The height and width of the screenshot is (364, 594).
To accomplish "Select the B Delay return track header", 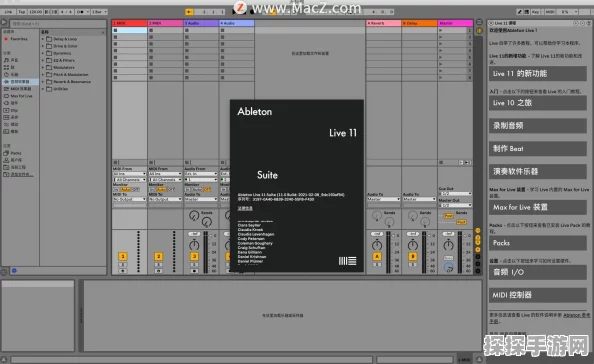I will pyautogui.click(x=419, y=23).
